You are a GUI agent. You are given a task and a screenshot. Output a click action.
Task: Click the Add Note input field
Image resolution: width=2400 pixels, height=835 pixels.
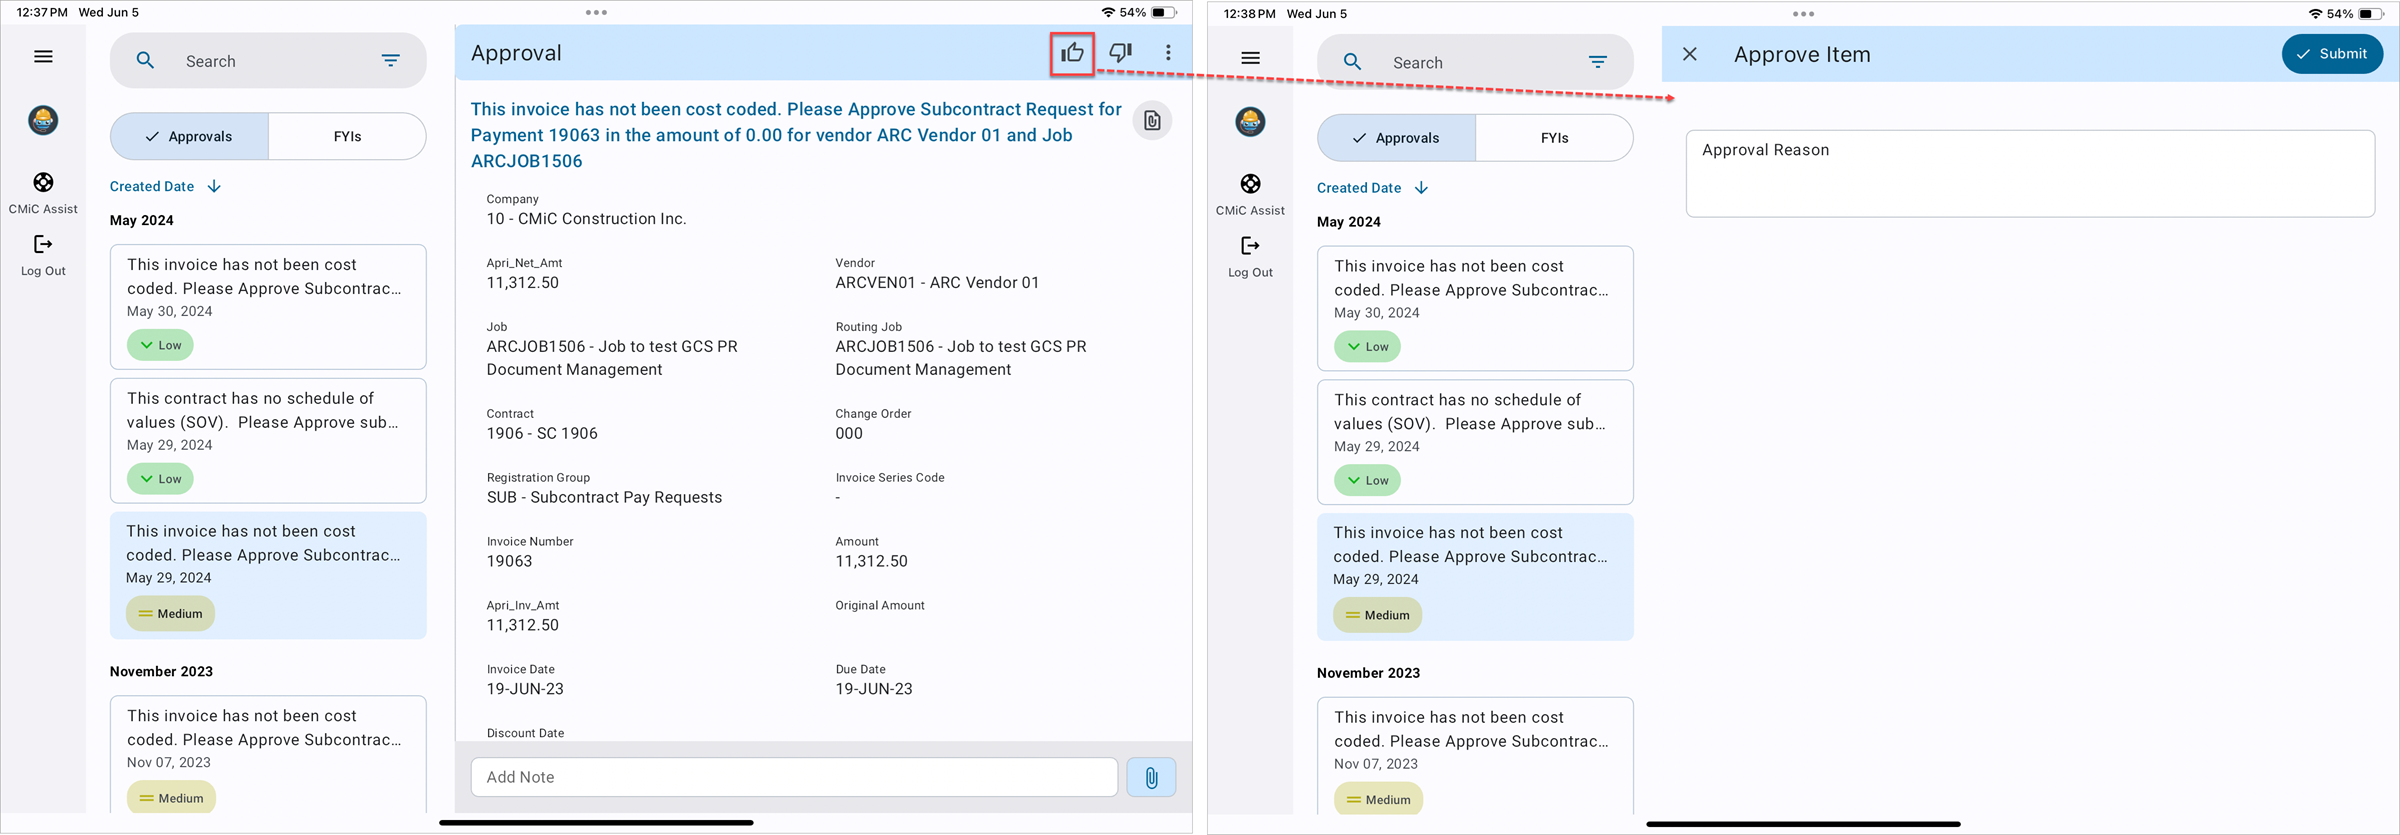pos(794,777)
